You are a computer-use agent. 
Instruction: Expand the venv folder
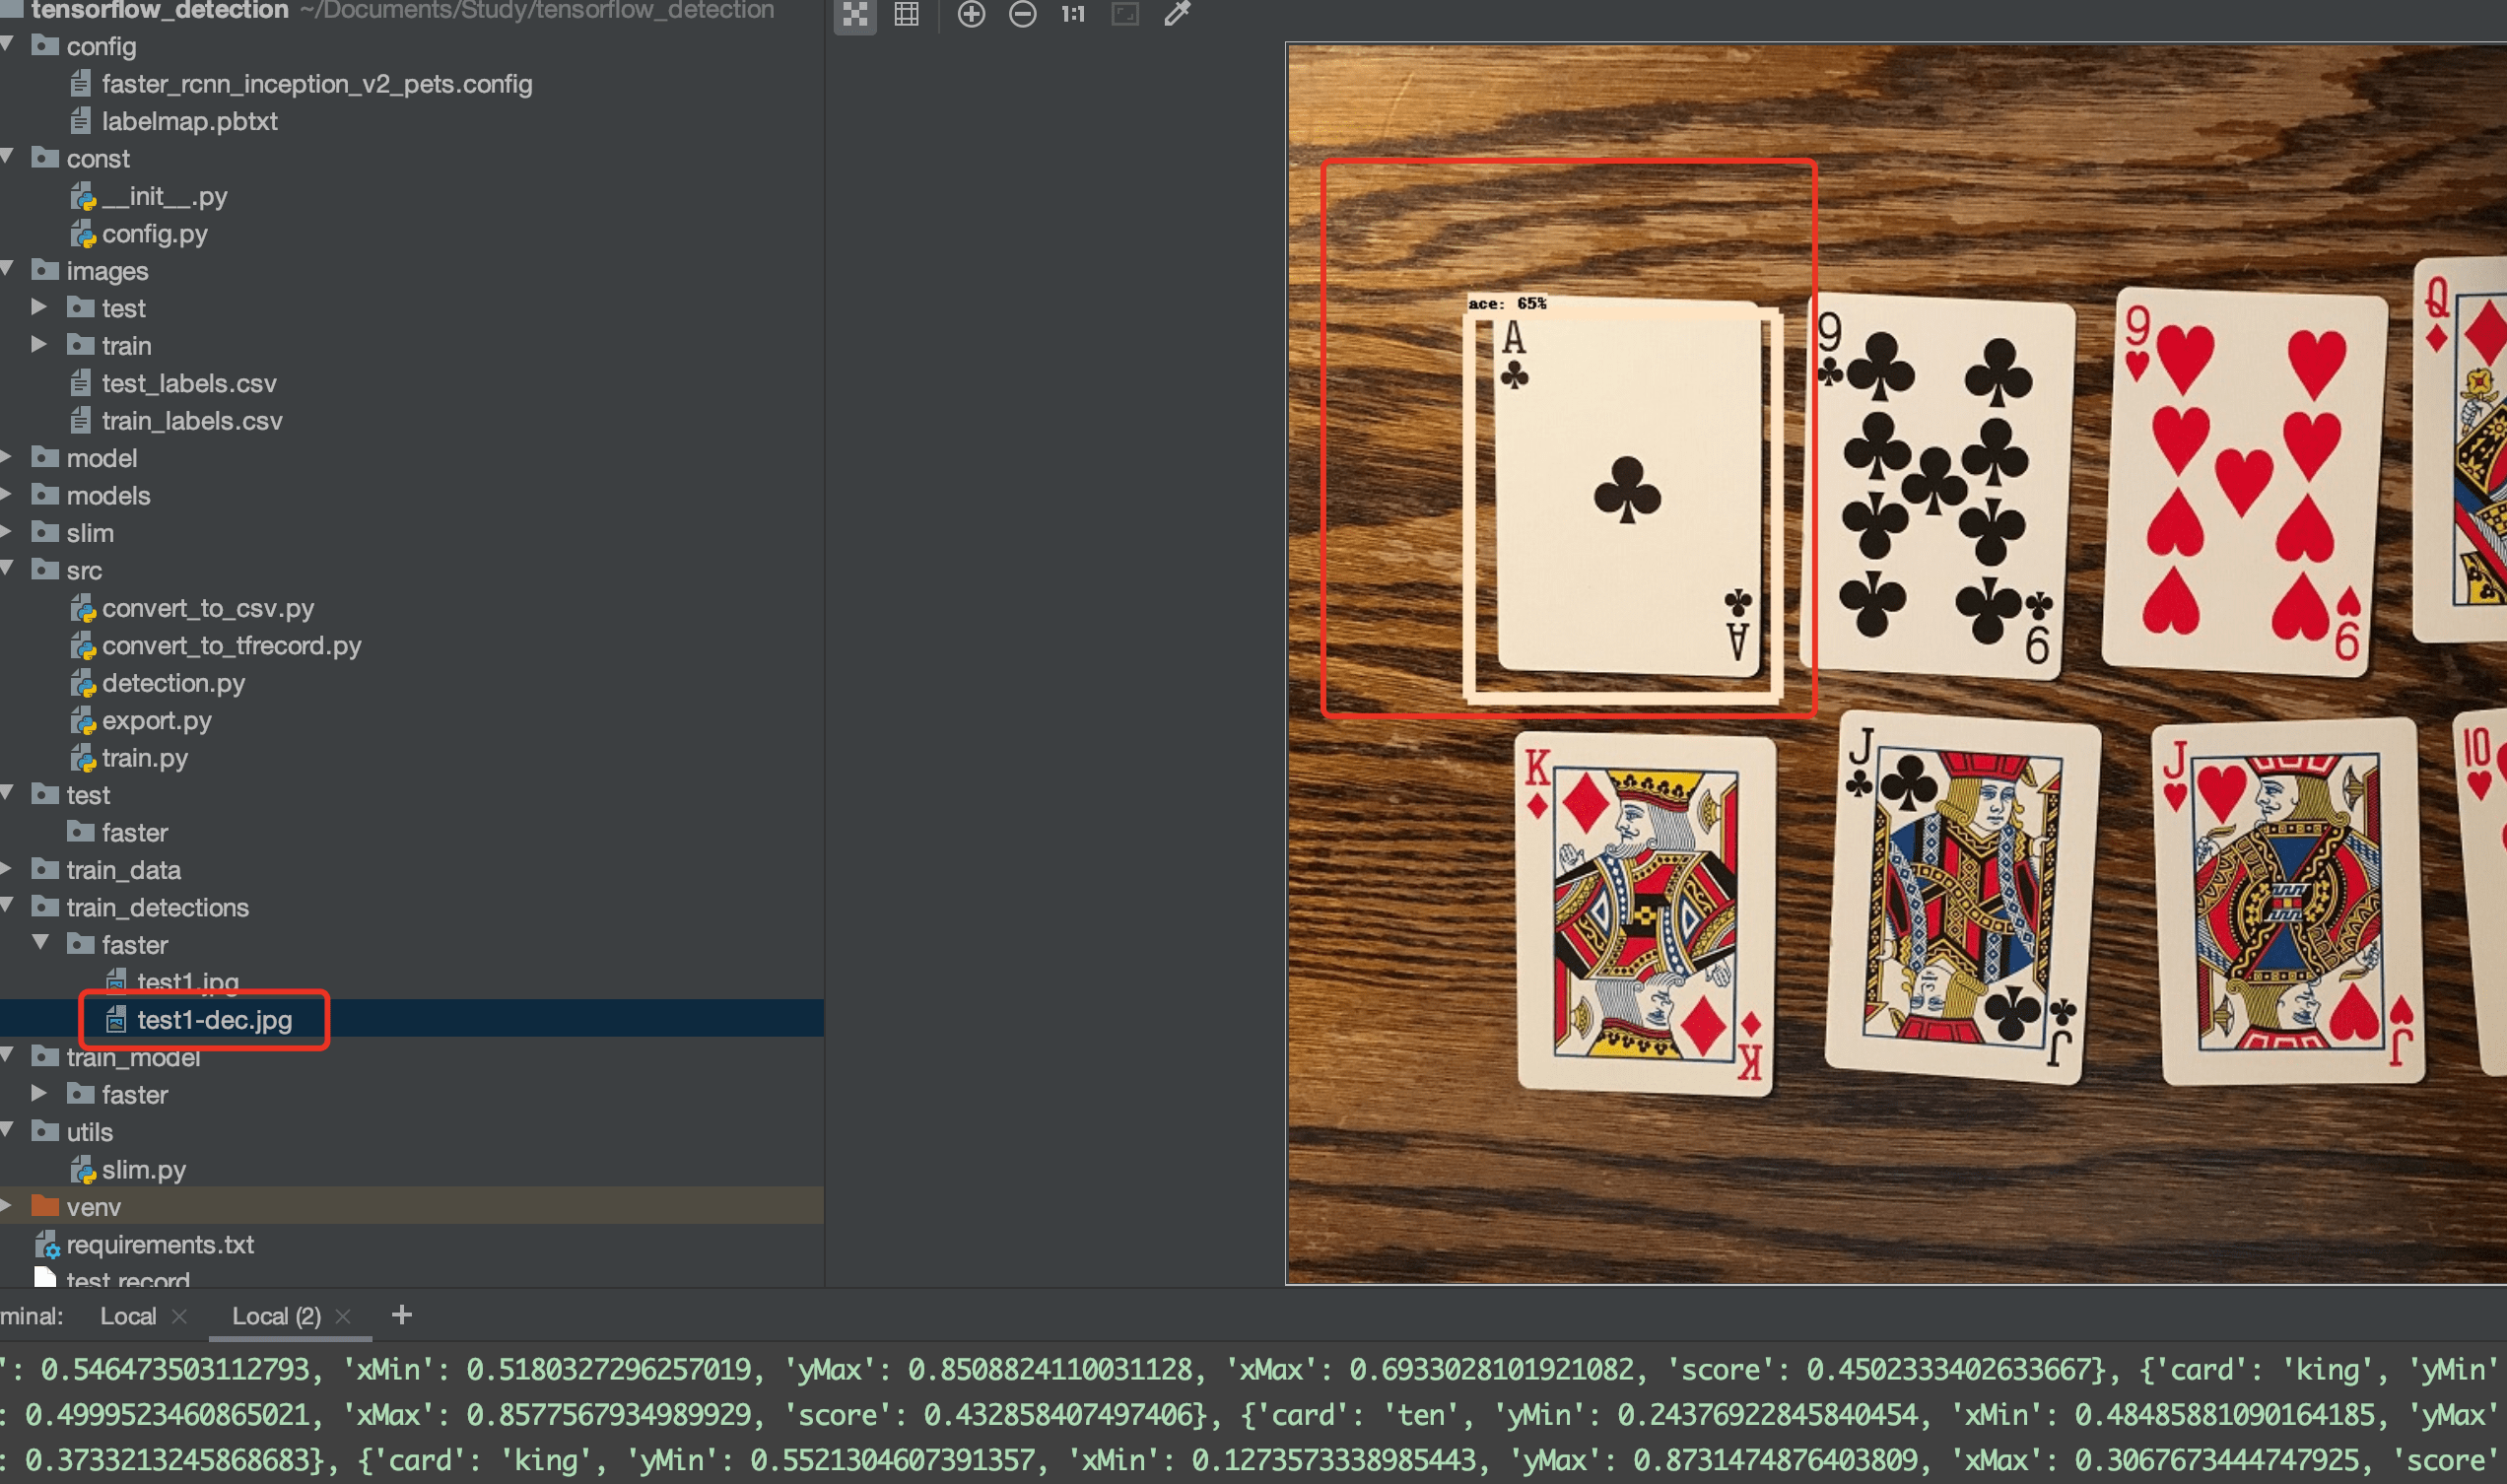(6, 1206)
